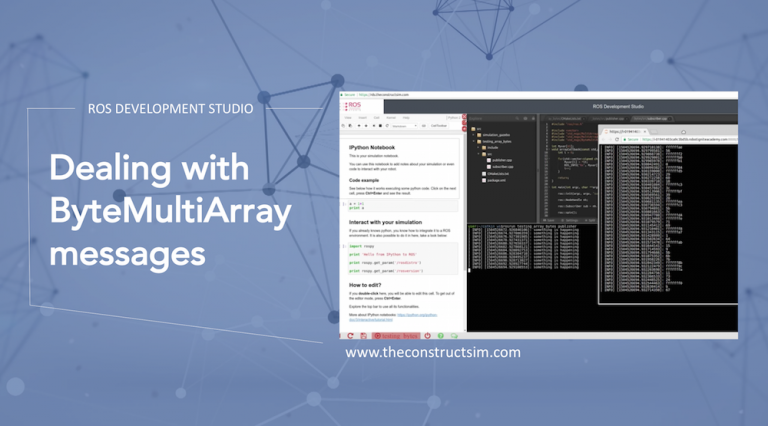
Task: Open the Cell menu in the notebook
Action: (x=377, y=118)
